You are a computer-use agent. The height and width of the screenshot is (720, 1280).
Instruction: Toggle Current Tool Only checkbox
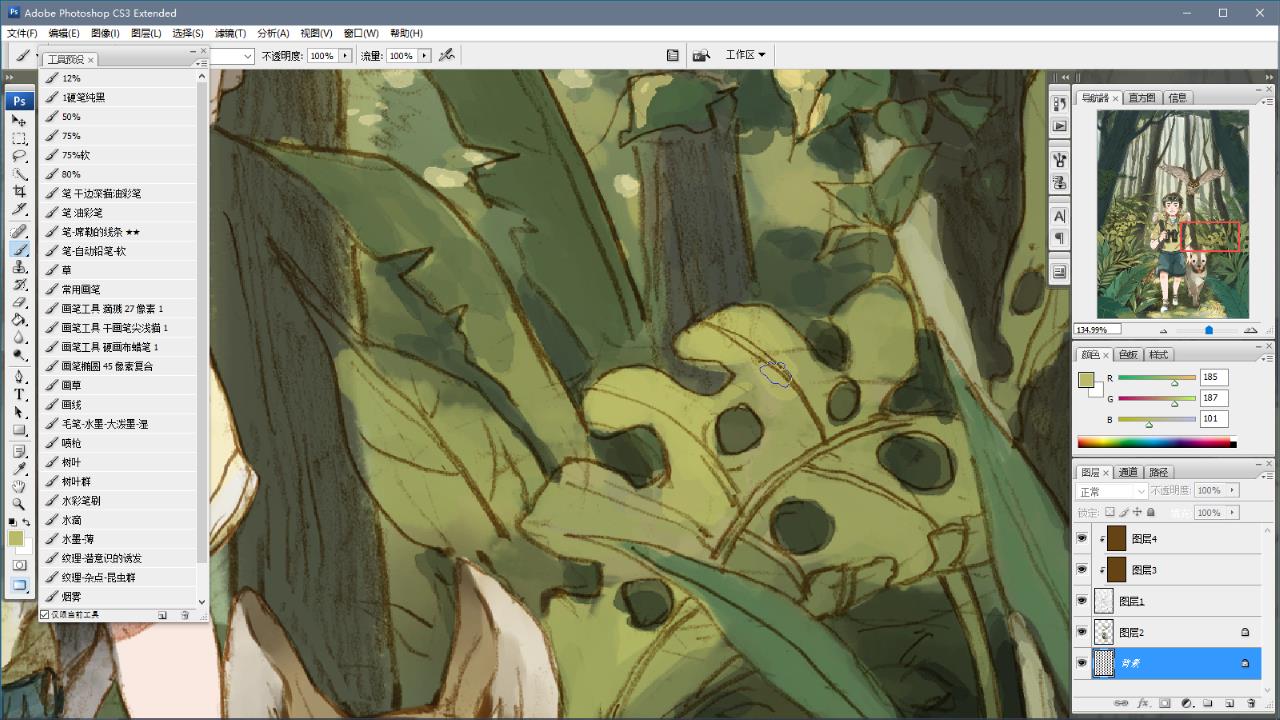pyautogui.click(x=44, y=614)
